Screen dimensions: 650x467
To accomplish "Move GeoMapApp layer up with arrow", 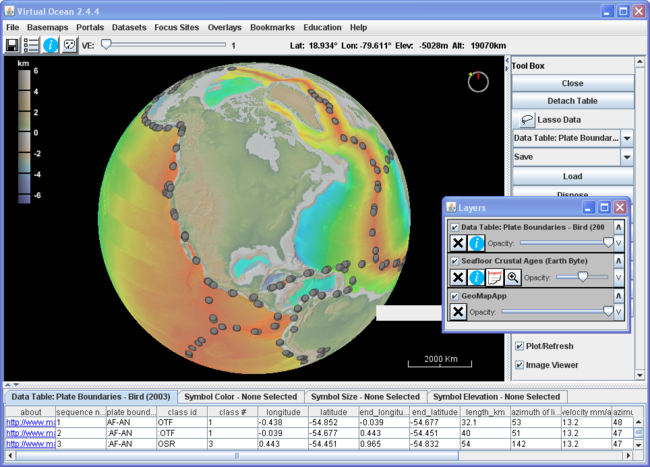I will (x=619, y=297).
